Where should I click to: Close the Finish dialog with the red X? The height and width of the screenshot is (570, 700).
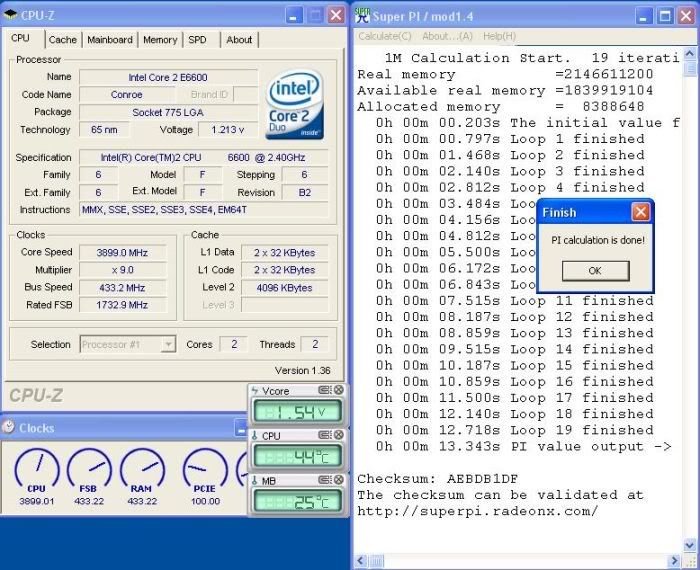(641, 212)
